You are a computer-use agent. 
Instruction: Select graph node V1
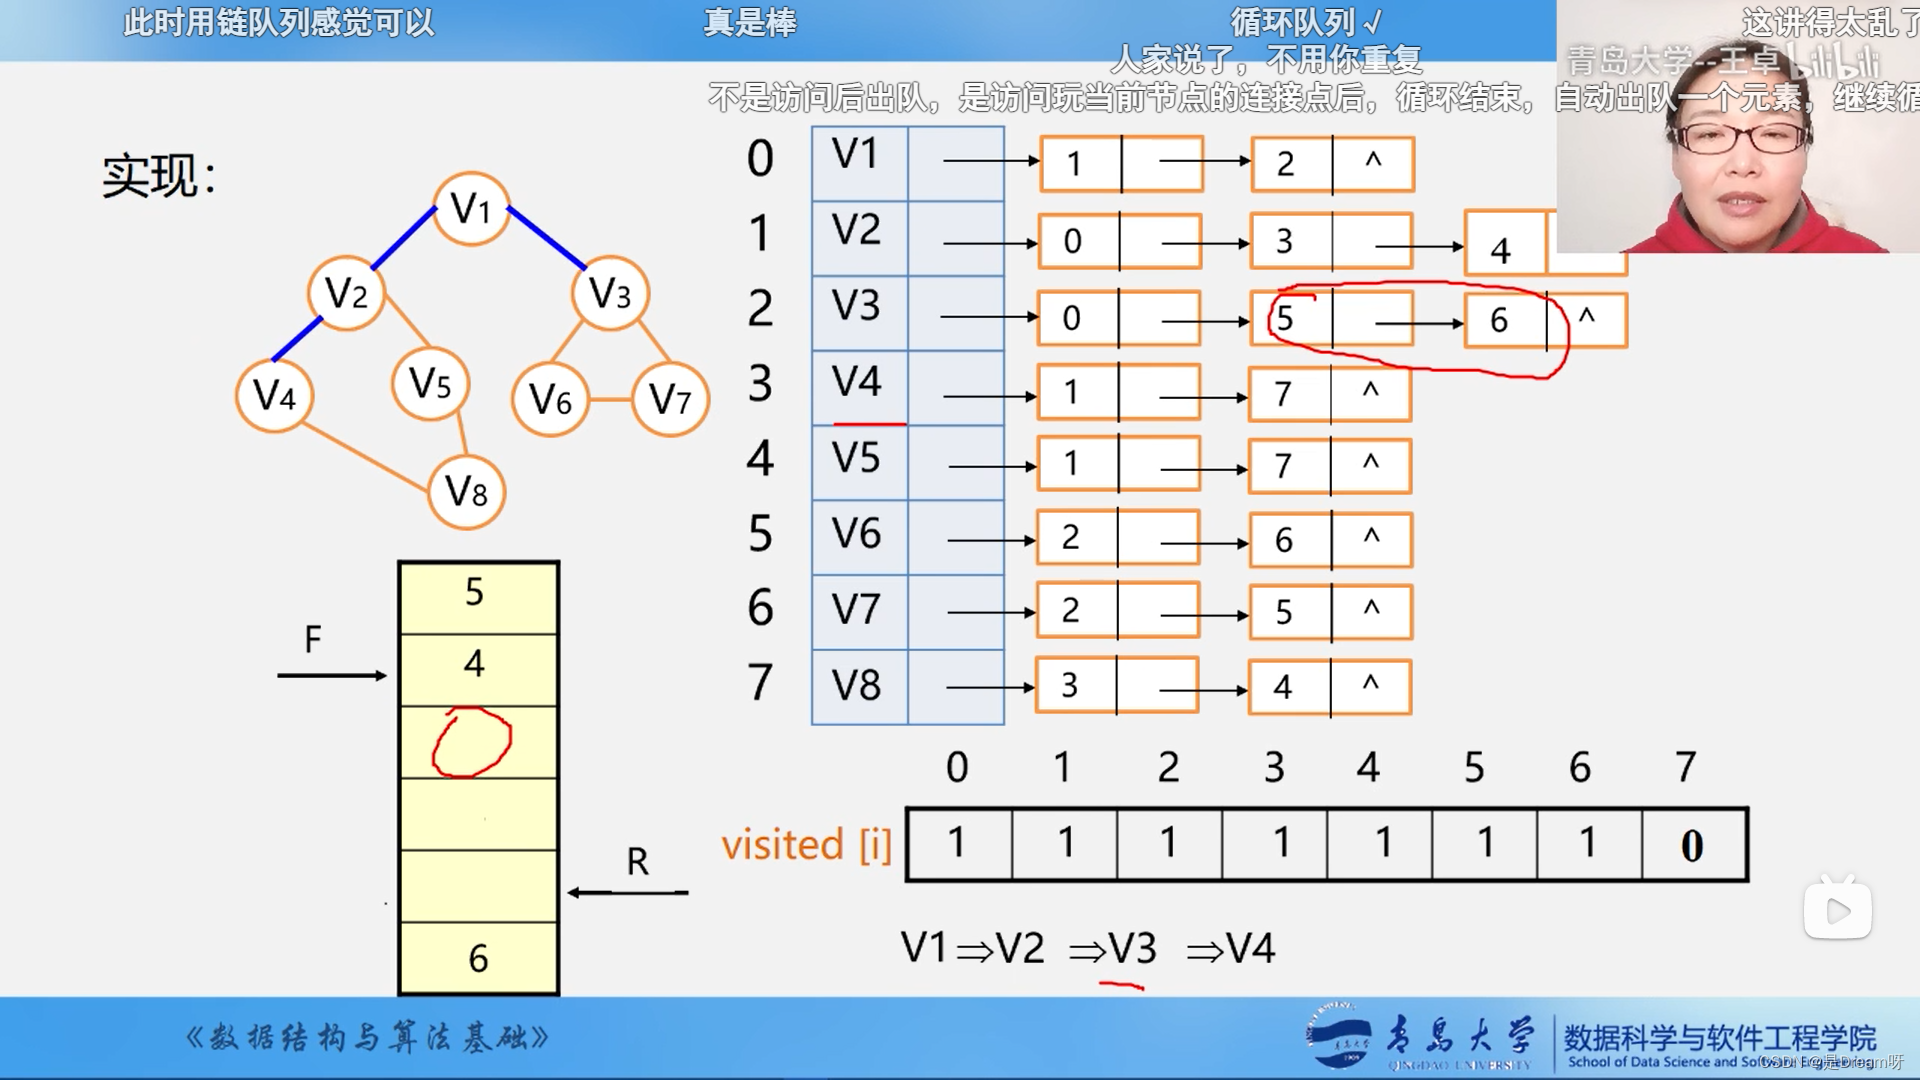pyautogui.click(x=472, y=209)
